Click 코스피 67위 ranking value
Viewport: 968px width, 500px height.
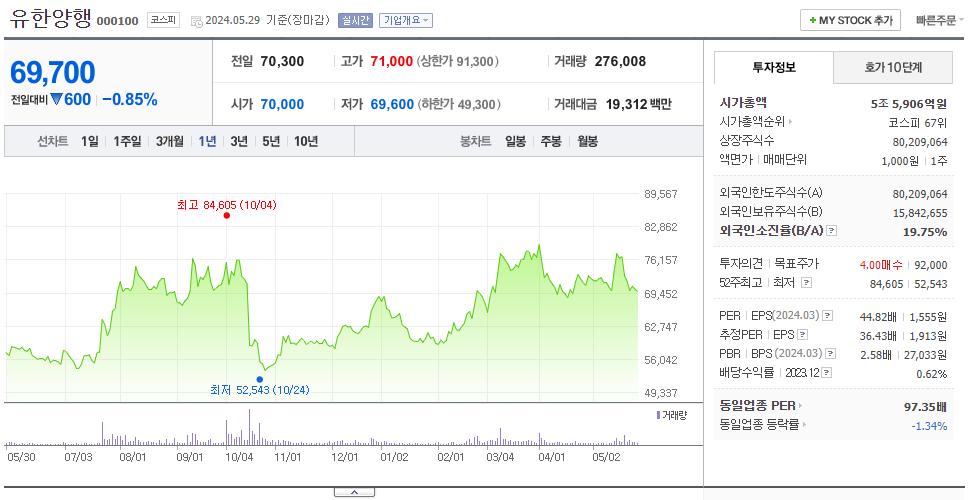(x=918, y=122)
